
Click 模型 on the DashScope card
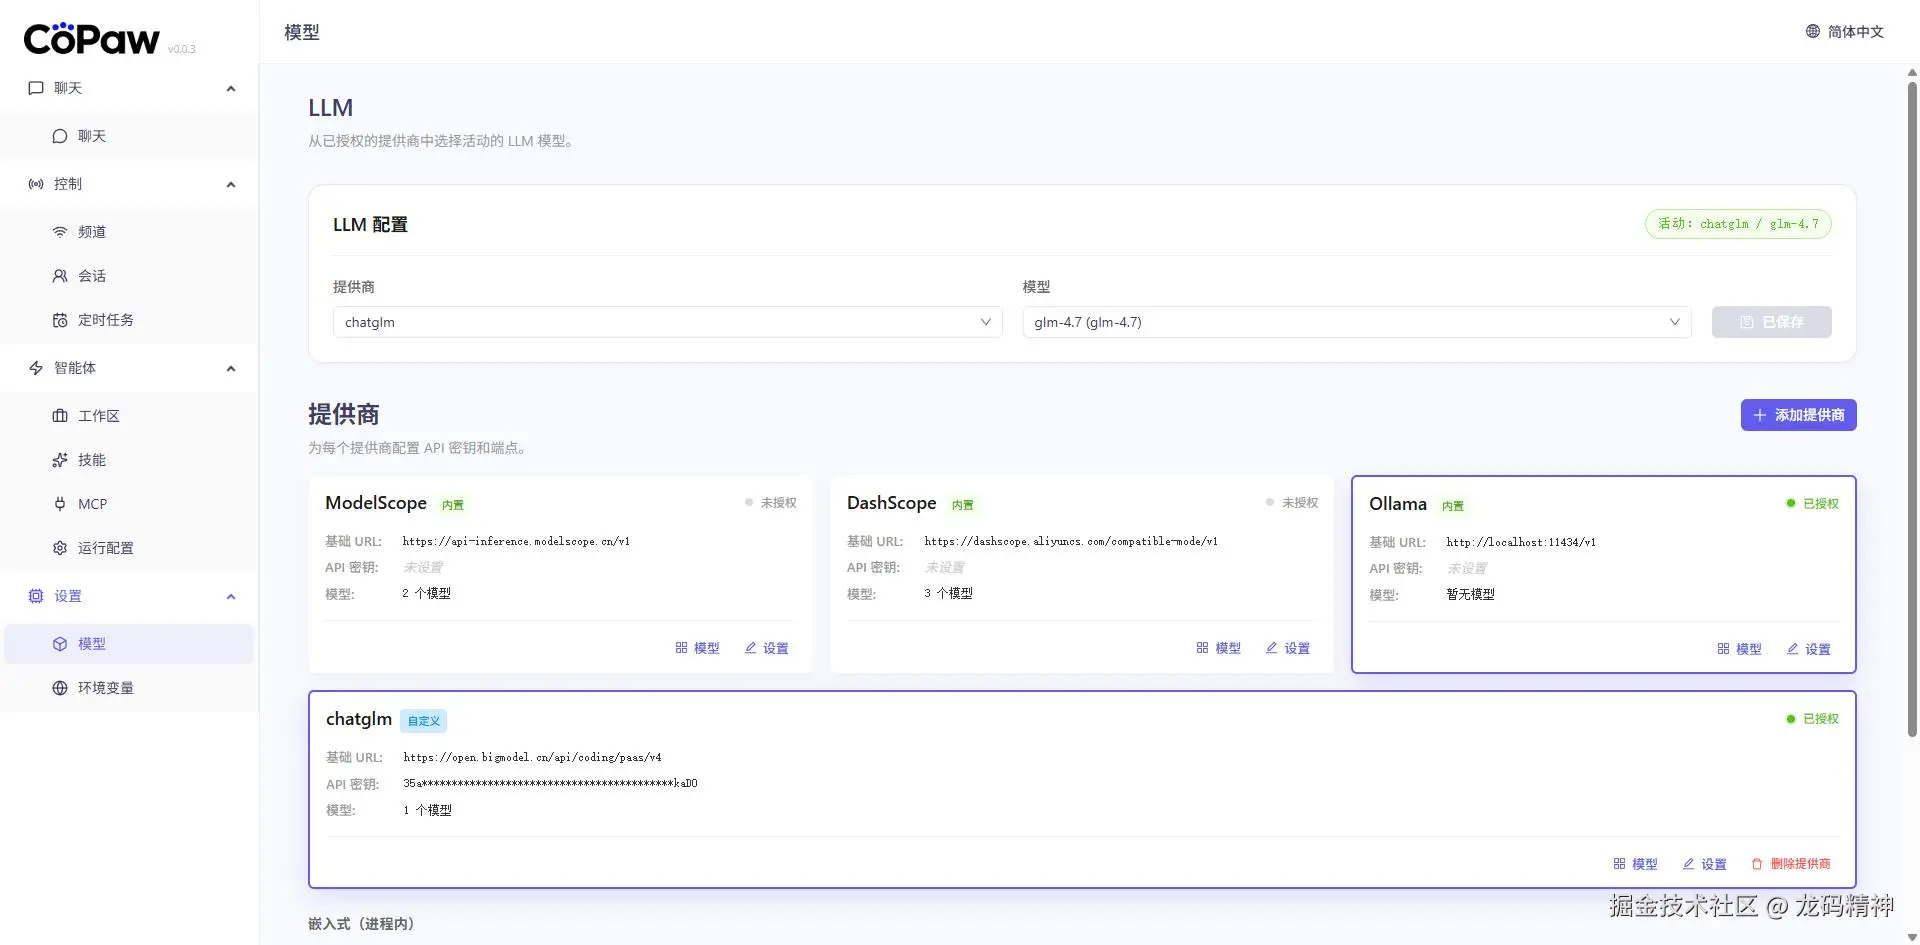[x=1219, y=648]
